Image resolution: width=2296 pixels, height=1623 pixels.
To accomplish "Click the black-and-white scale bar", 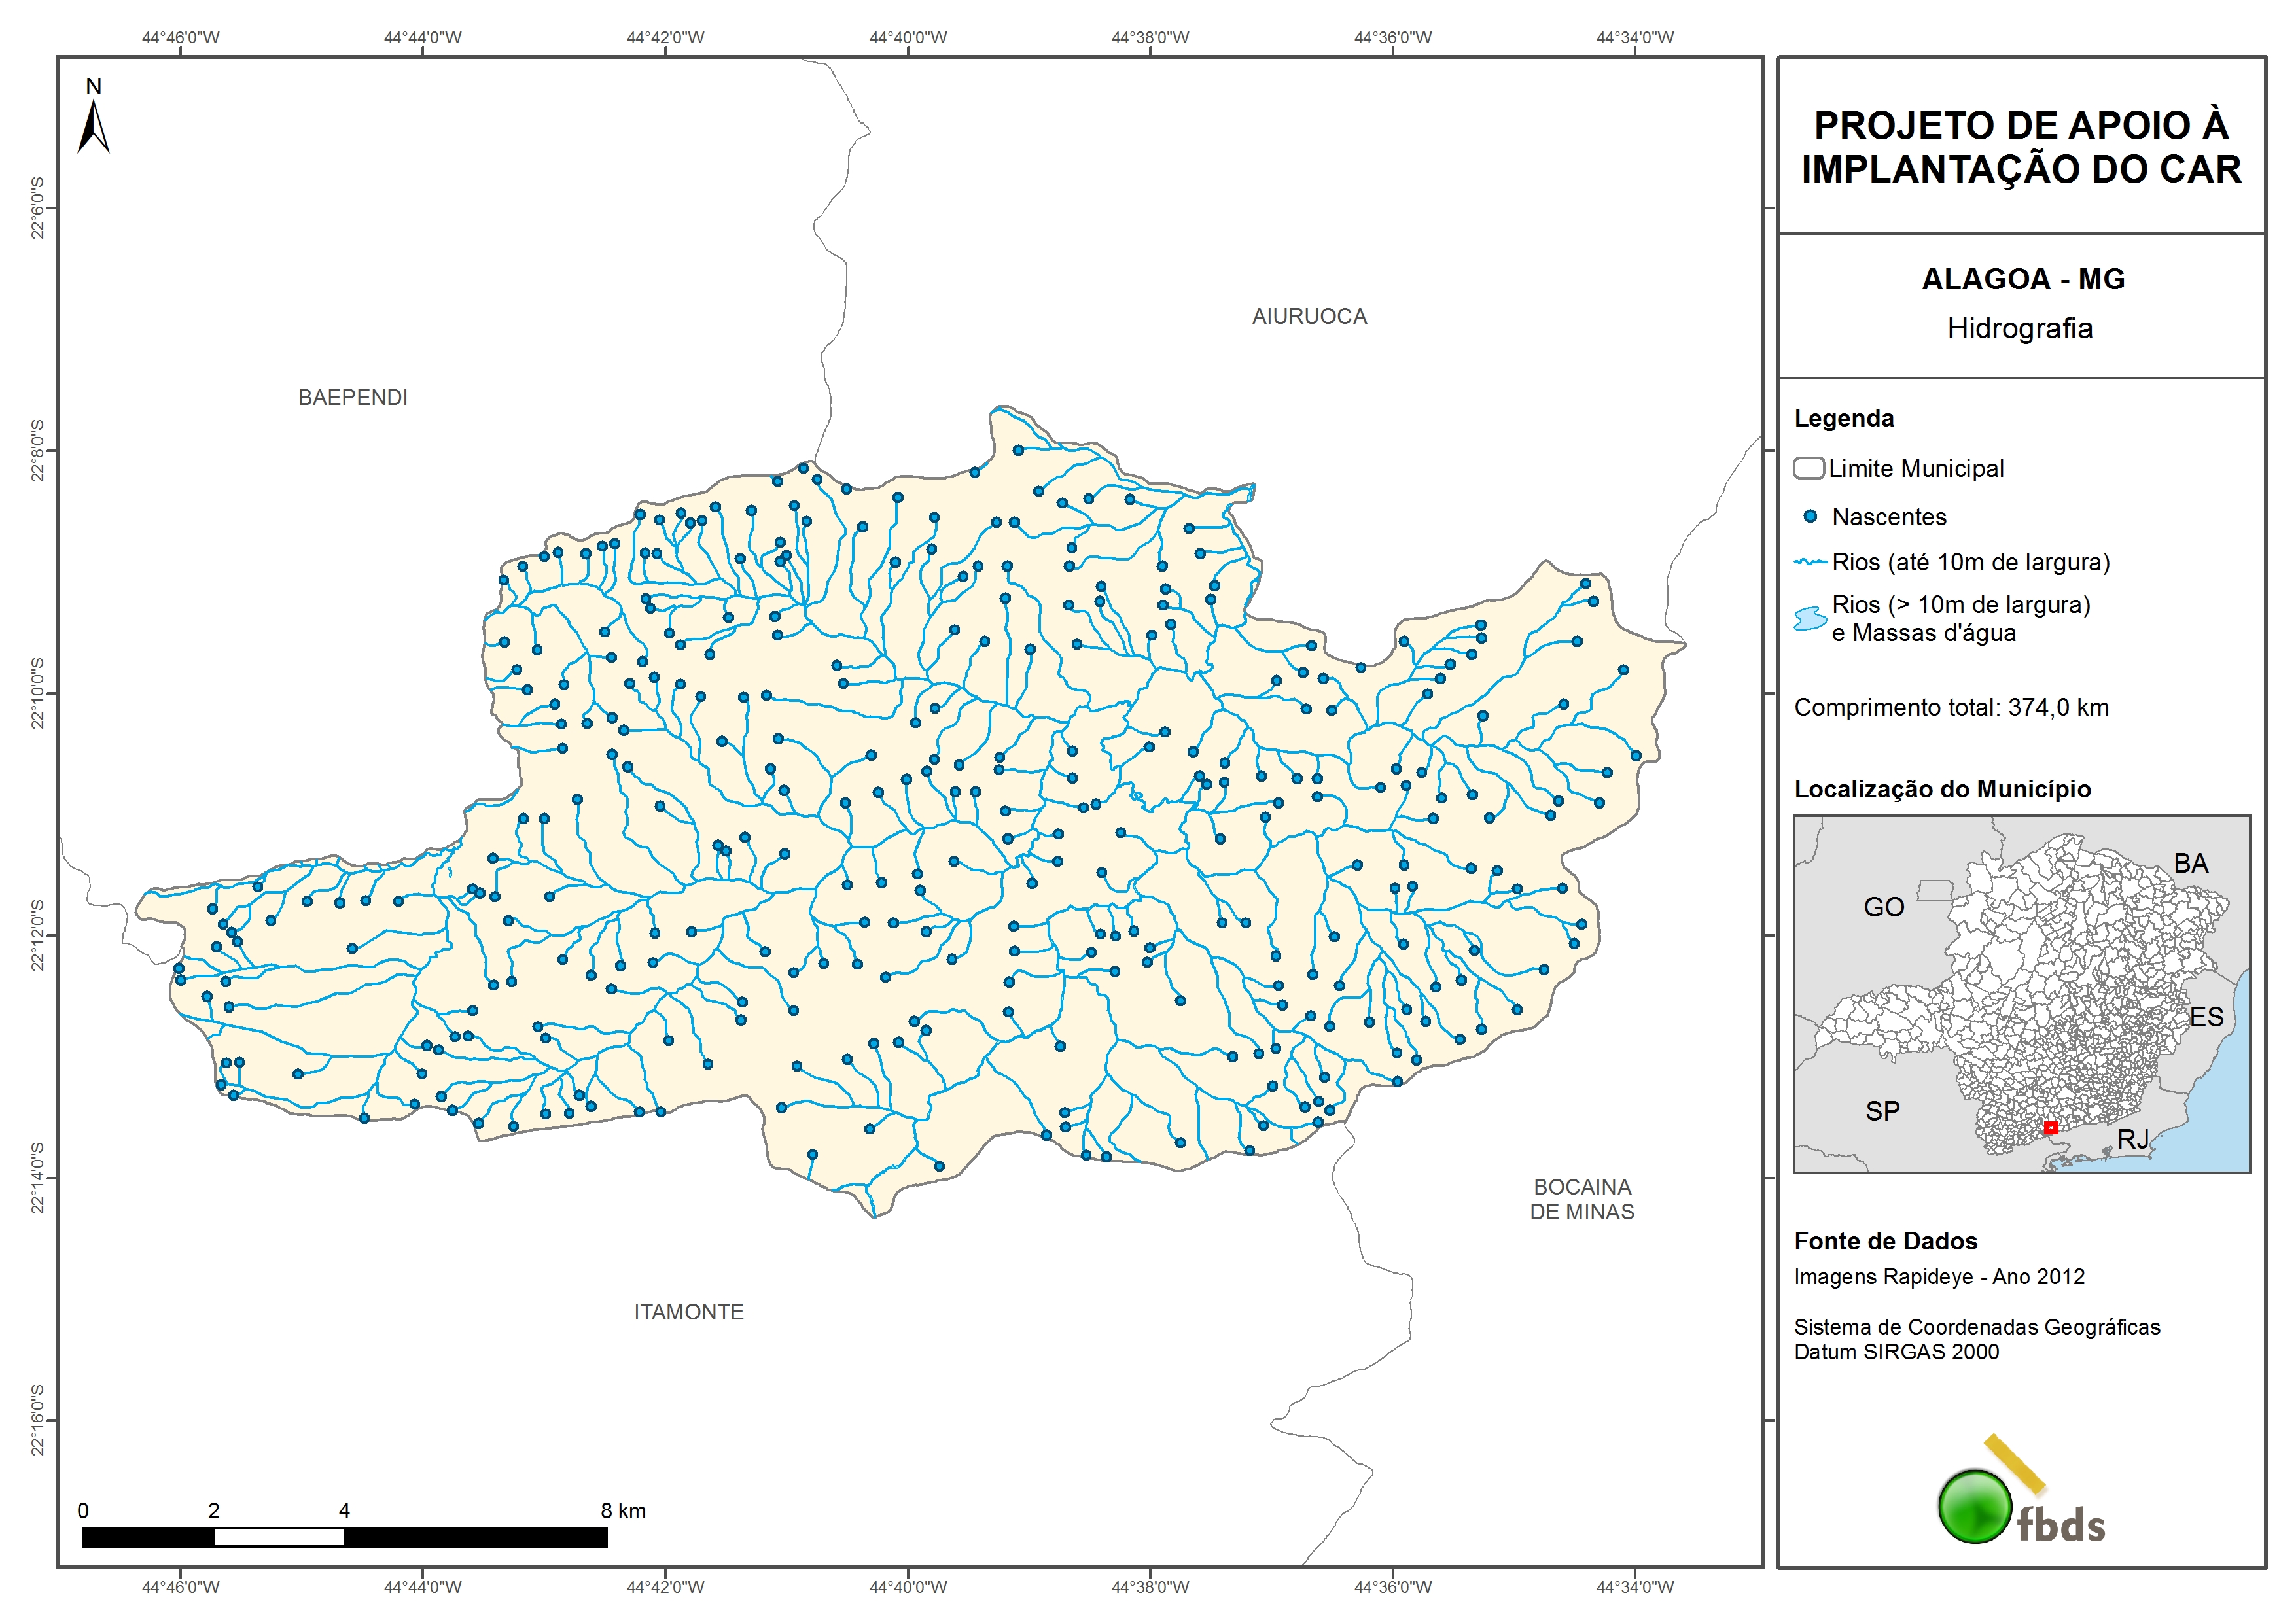I will pos(344,1537).
